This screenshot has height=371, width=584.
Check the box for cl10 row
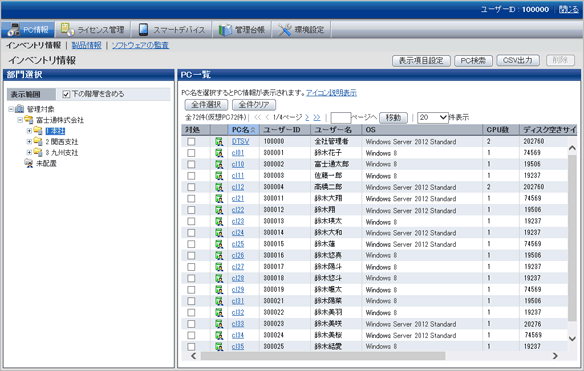coord(191,164)
